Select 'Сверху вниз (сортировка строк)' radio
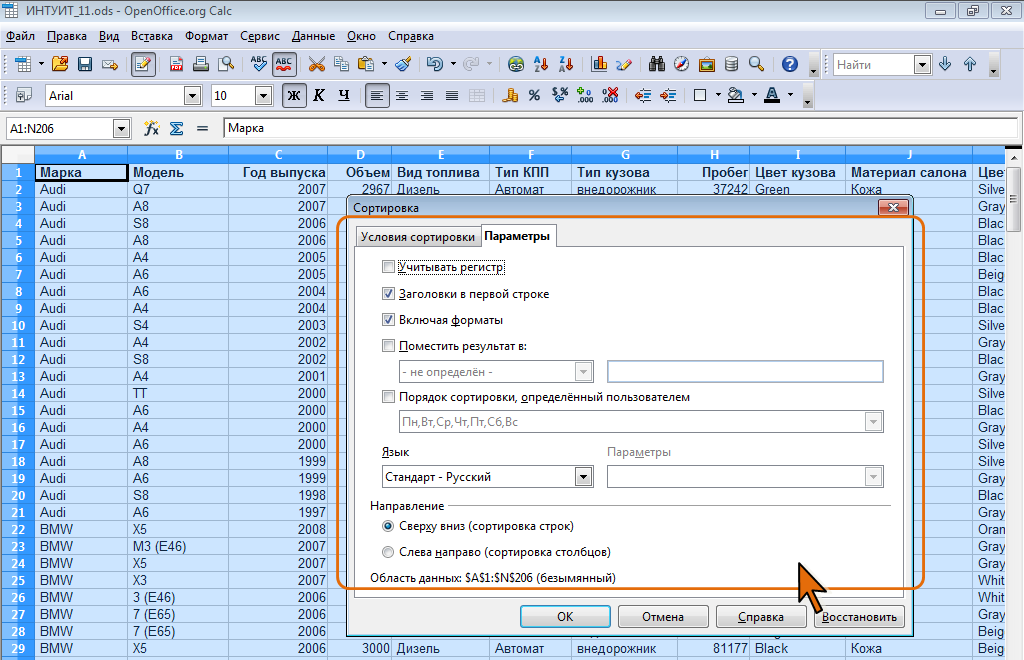Image resolution: width=1024 pixels, height=660 pixels. (388, 526)
